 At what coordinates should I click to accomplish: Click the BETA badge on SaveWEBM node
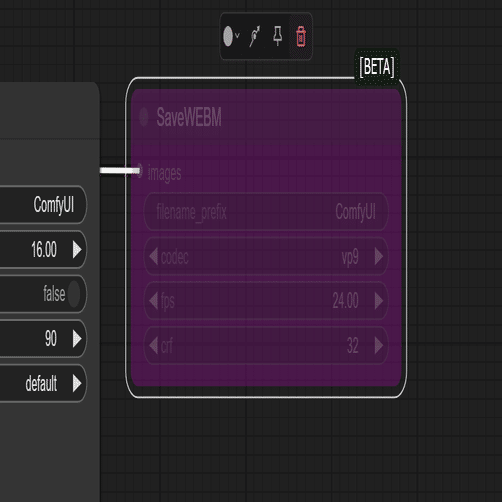377,67
